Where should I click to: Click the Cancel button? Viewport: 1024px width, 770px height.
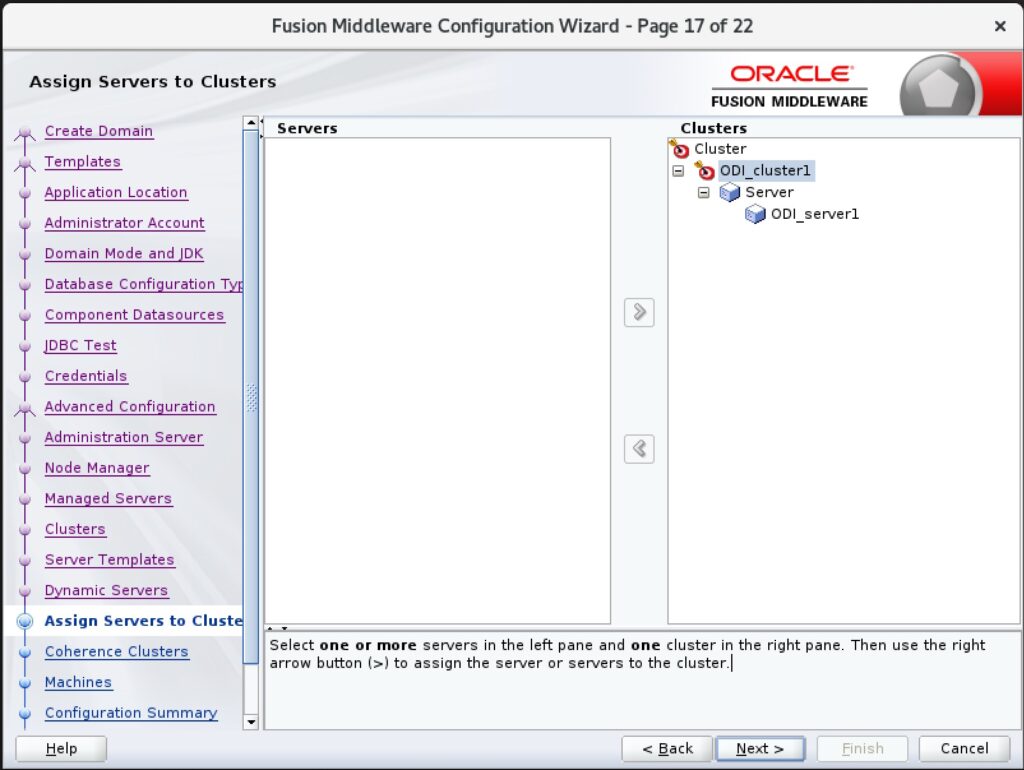coord(964,748)
